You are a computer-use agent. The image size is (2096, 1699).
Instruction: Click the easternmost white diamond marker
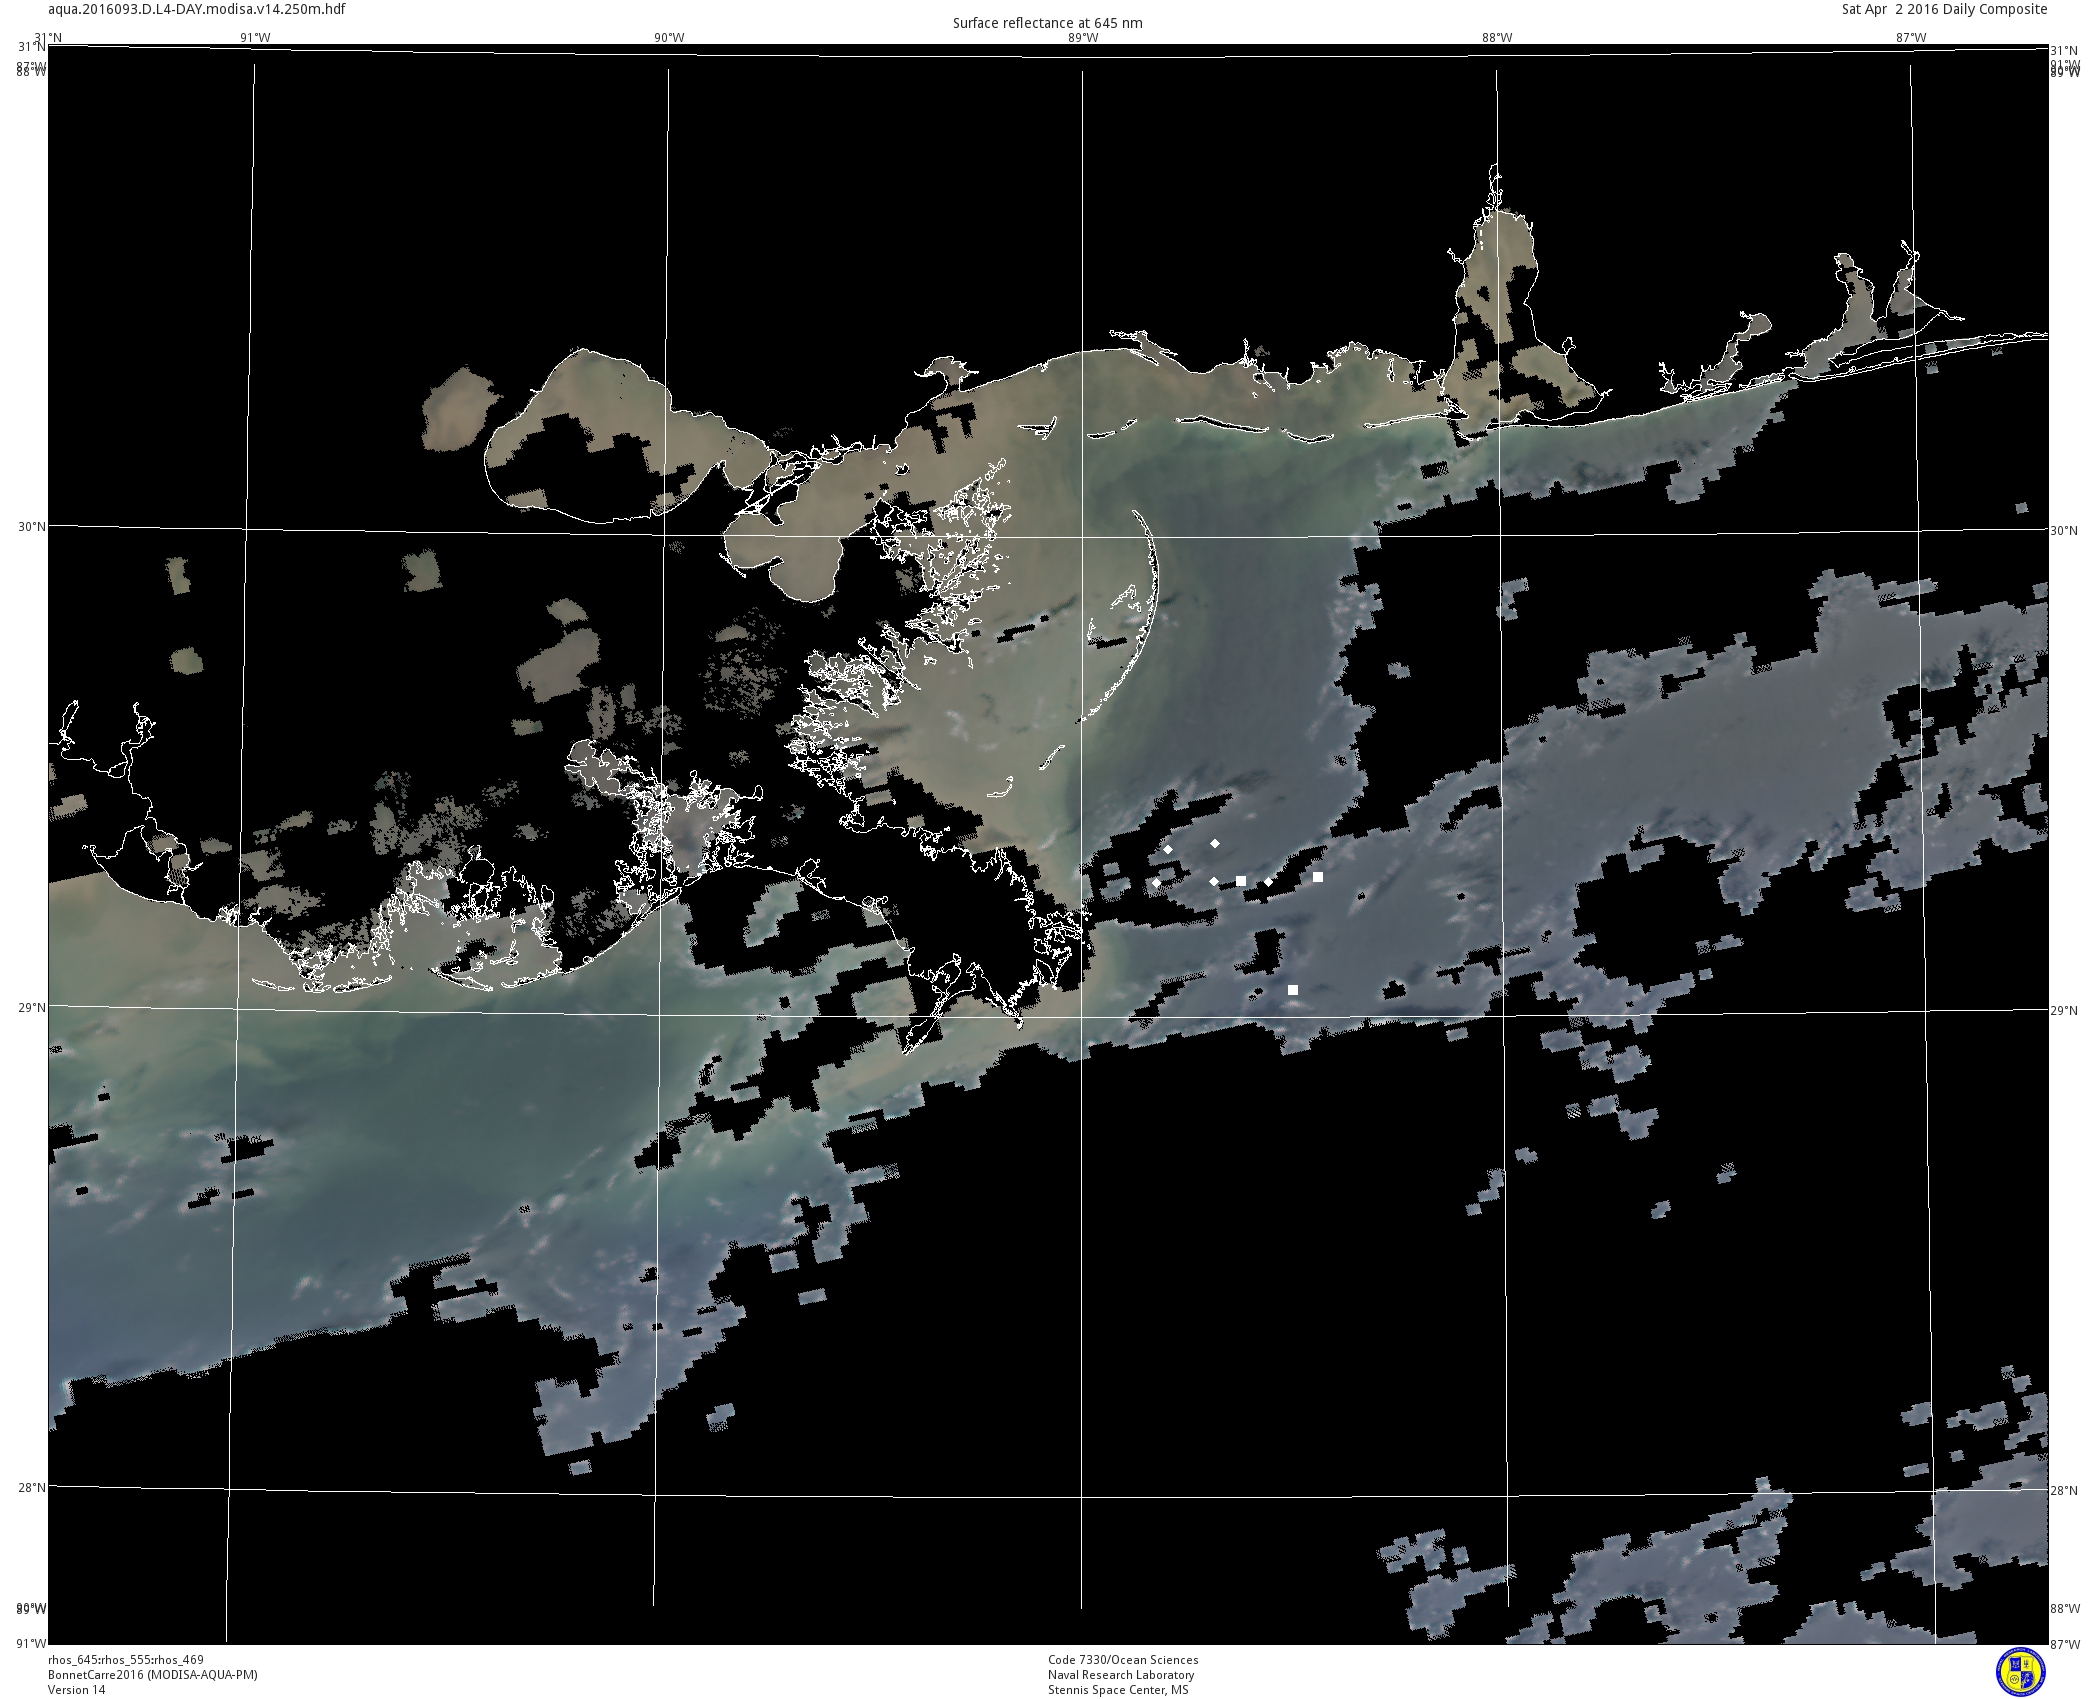point(1269,882)
